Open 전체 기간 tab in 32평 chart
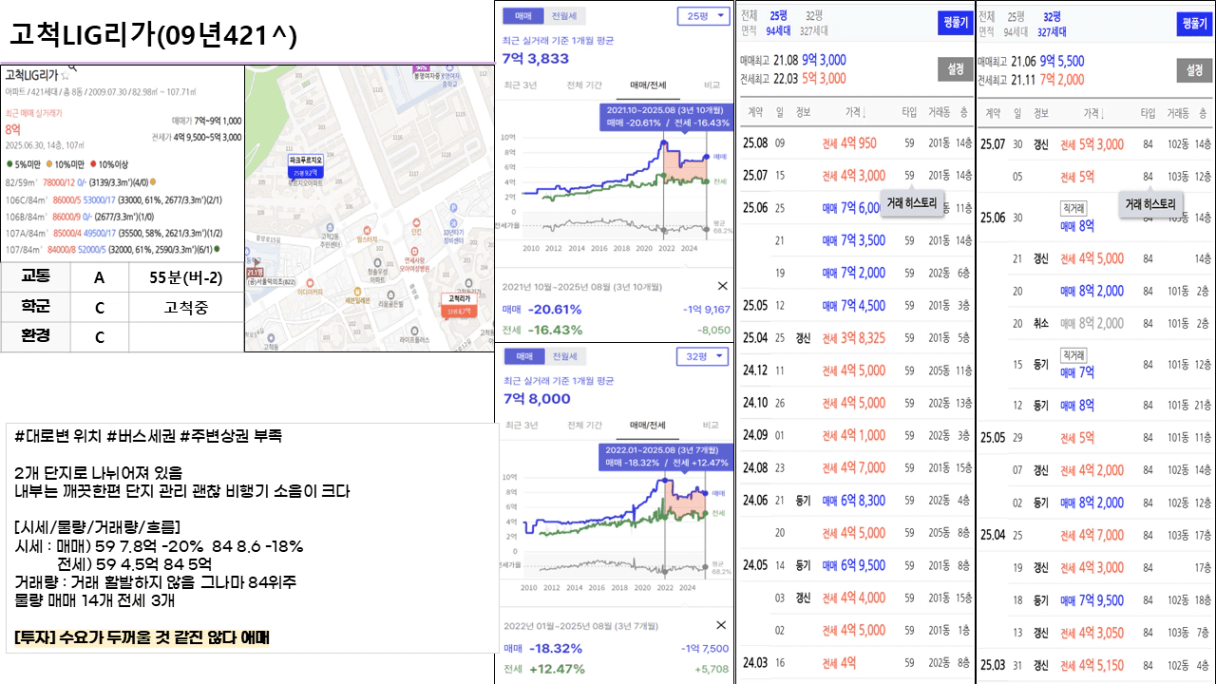Image resolution: width=1216 pixels, height=684 pixels. 584,425
